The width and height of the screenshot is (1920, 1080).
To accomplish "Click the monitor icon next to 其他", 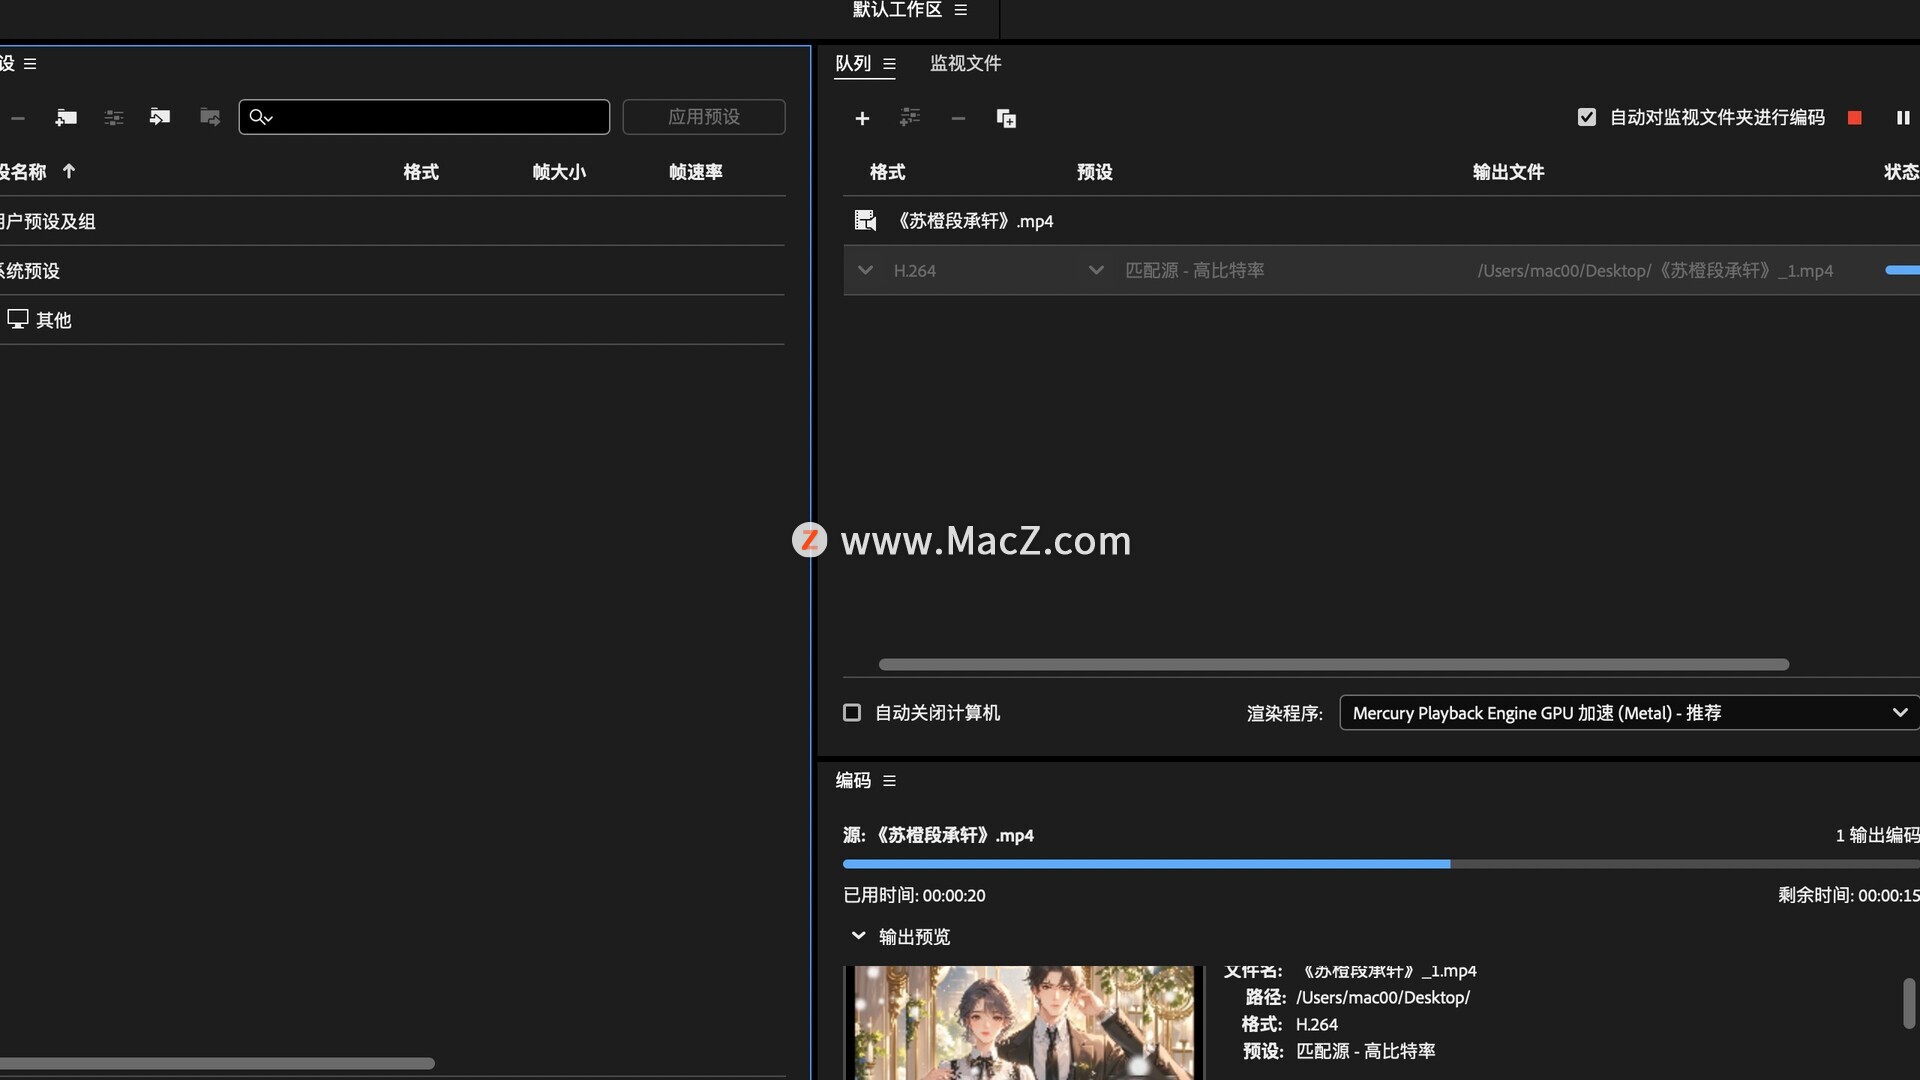I will (18, 319).
